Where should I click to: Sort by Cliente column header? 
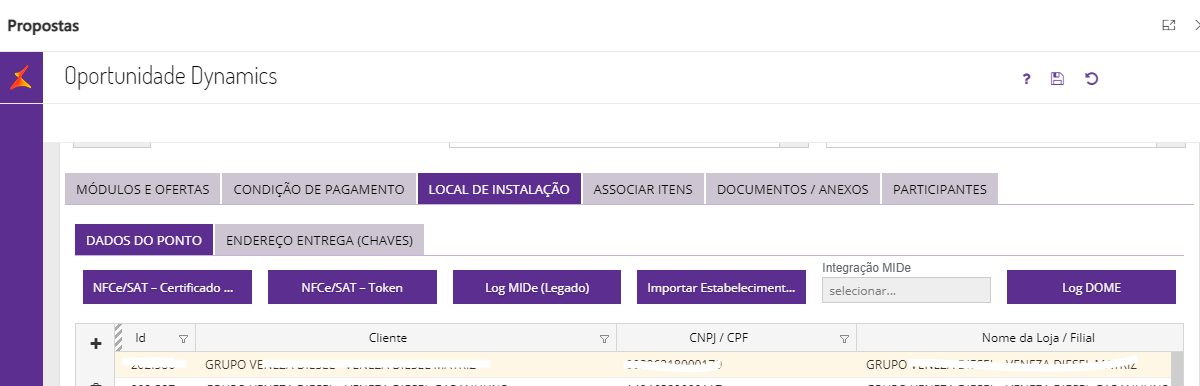click(388, 338)
